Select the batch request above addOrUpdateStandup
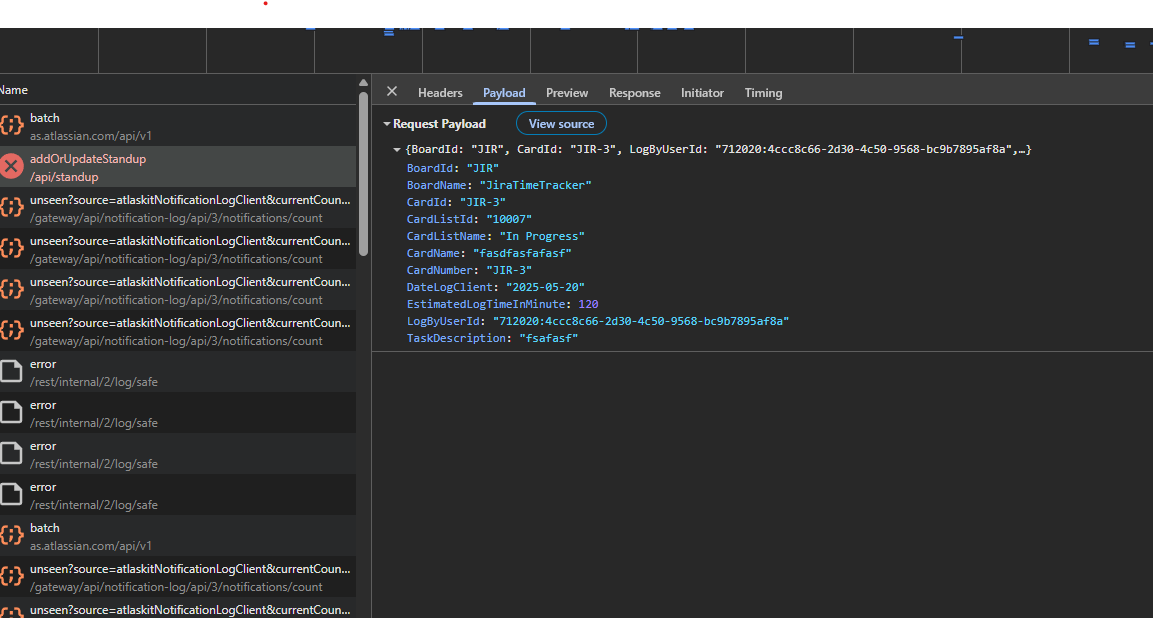This screenshot has width=1153, height=618. point(178,125)
